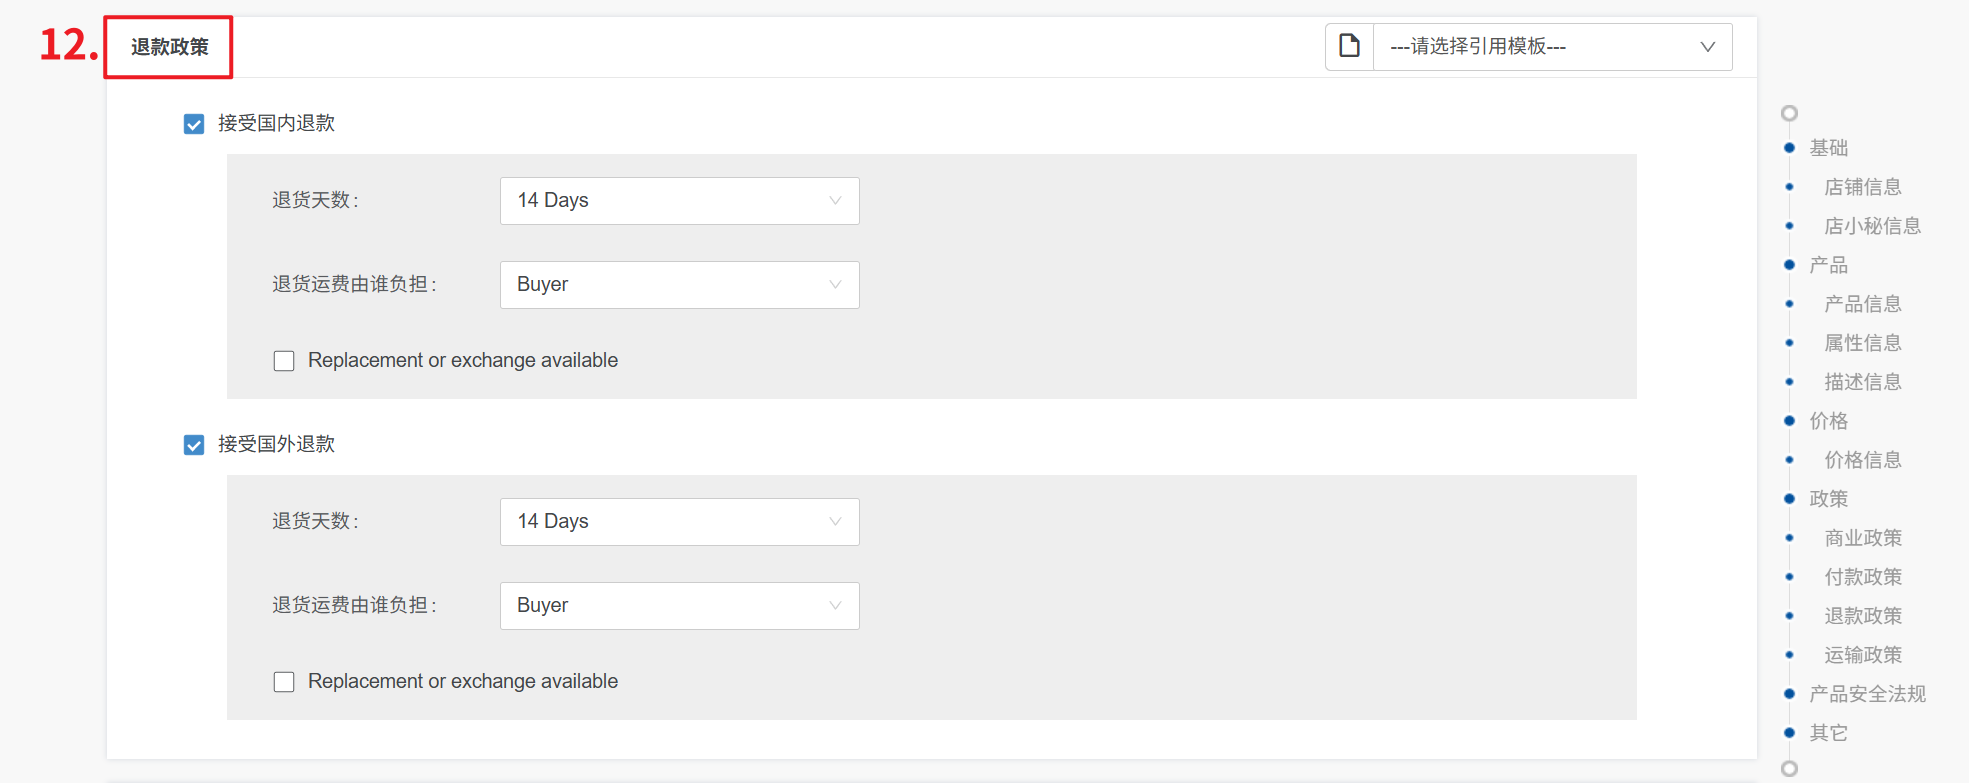Open domestic 退货天数 14 Days dropdown
1969x783 pixels.
[x=679, y=201]
